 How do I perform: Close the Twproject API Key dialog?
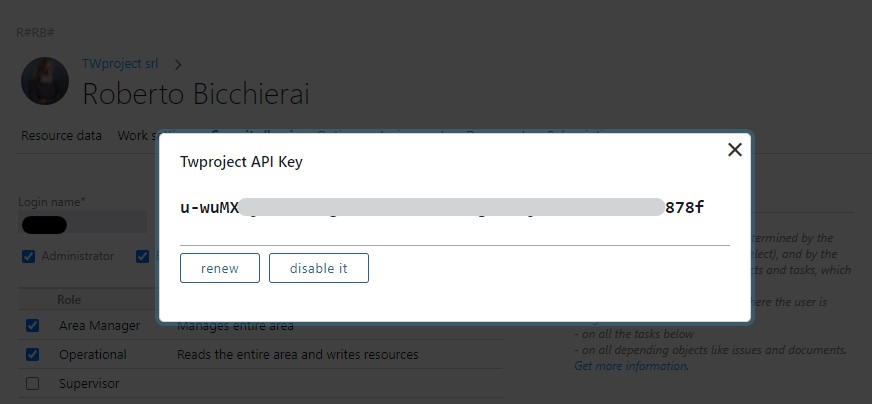[x=735, y=150]
